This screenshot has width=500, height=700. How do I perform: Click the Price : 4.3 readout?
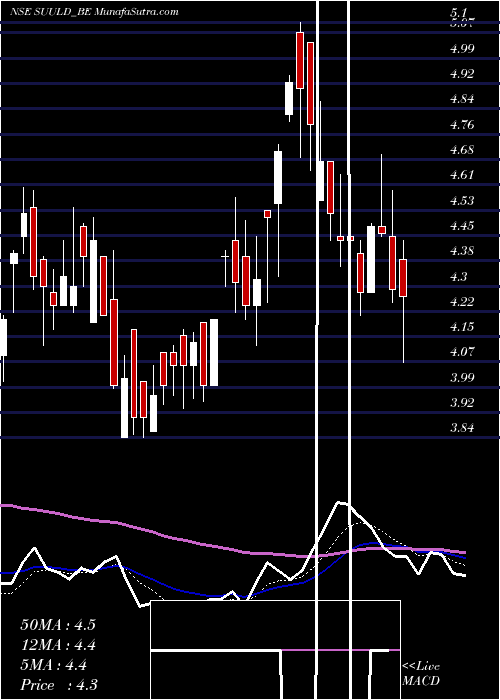pyautogui.click(x=59, y=684)
